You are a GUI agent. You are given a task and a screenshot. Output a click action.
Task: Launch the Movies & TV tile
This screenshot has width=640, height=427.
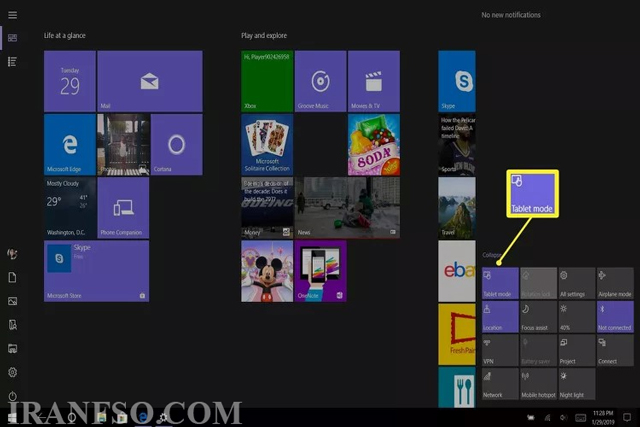click(374, 81)
